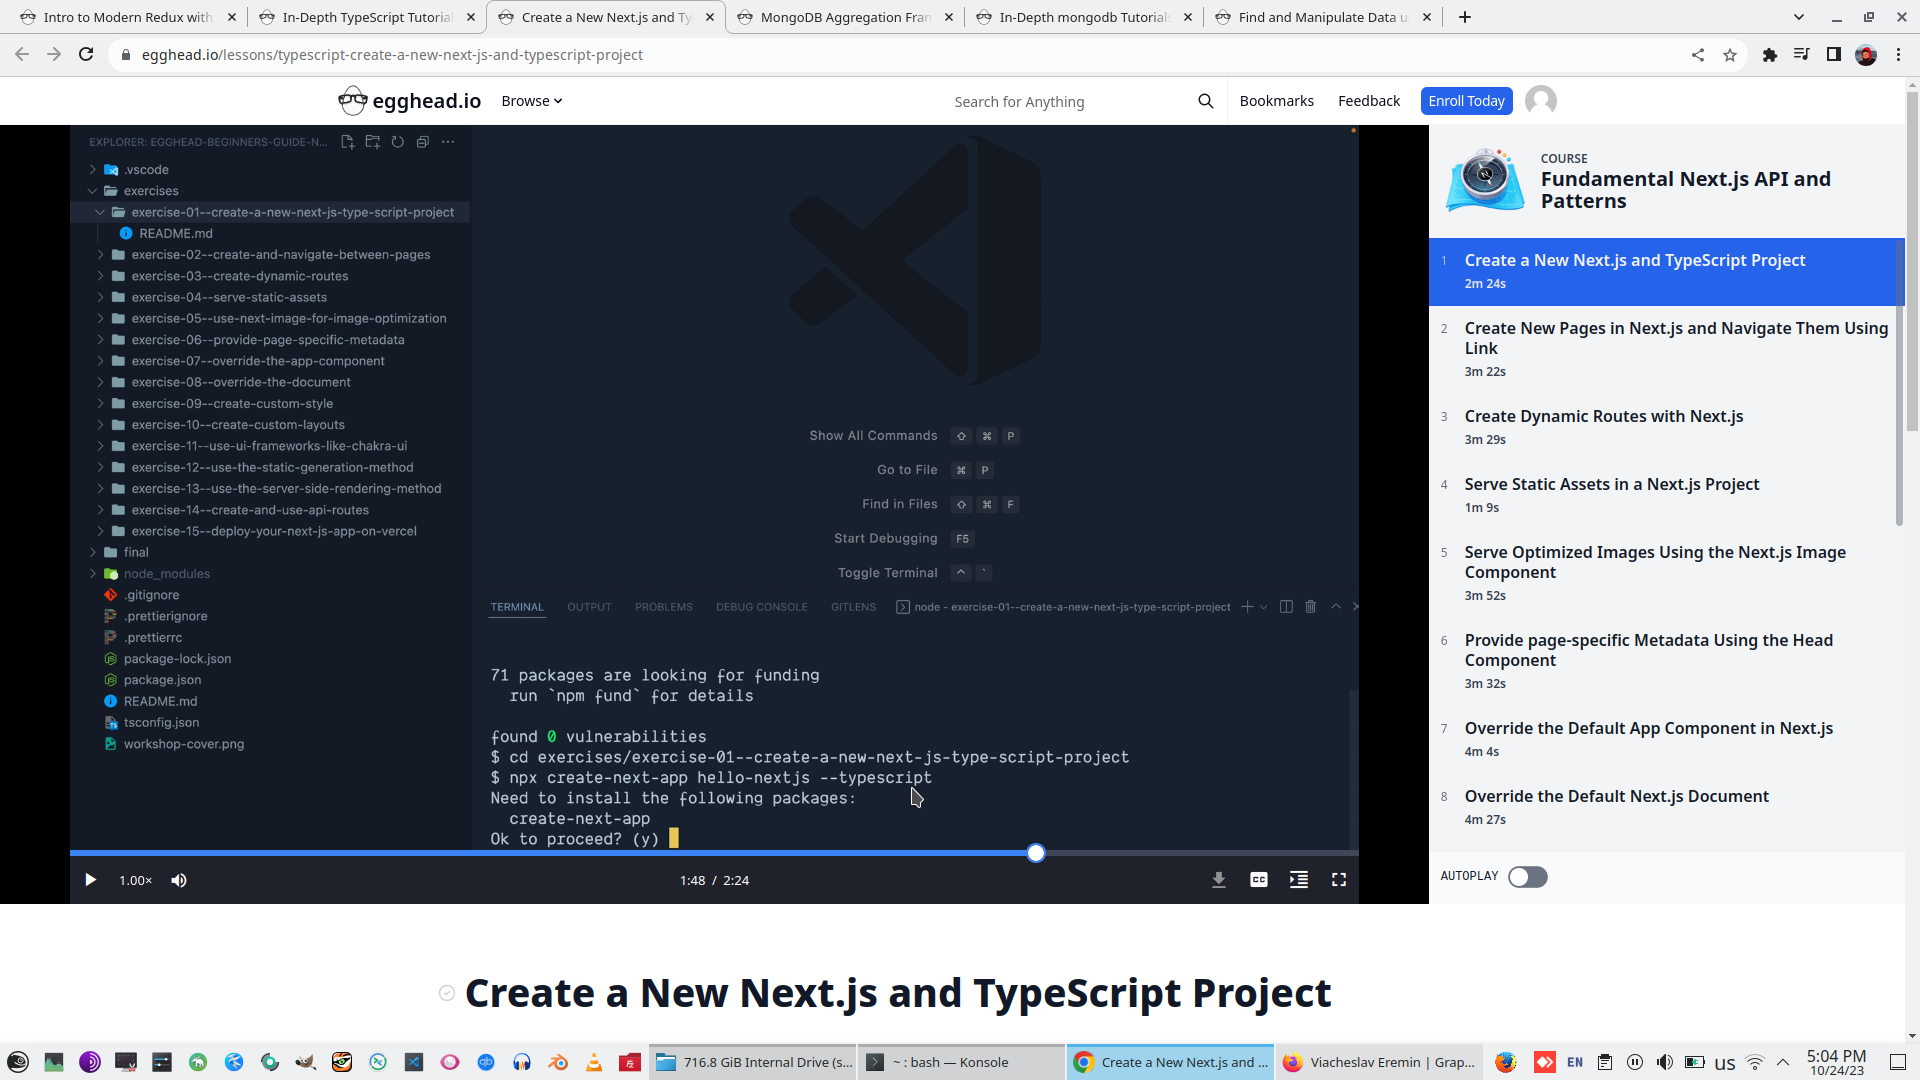Enter fullscreen video mode
1920x1080 pixels.
point(1340,880)
